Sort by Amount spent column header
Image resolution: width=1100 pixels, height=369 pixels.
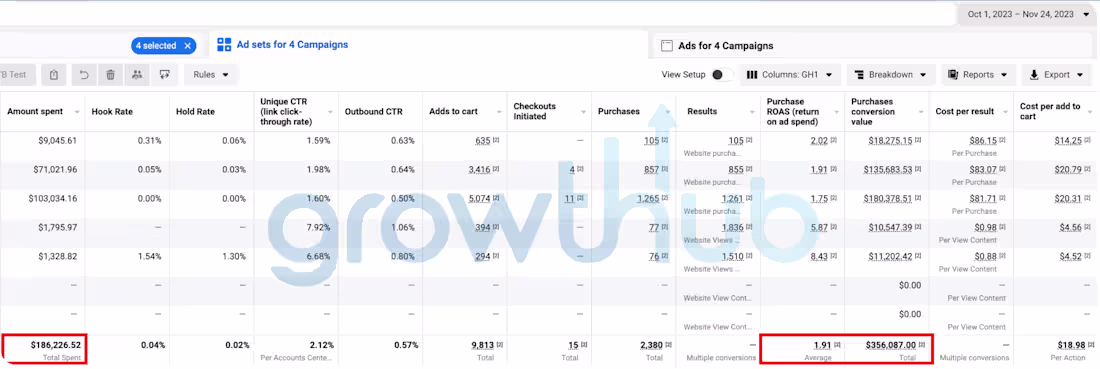(x=34, y=112)
